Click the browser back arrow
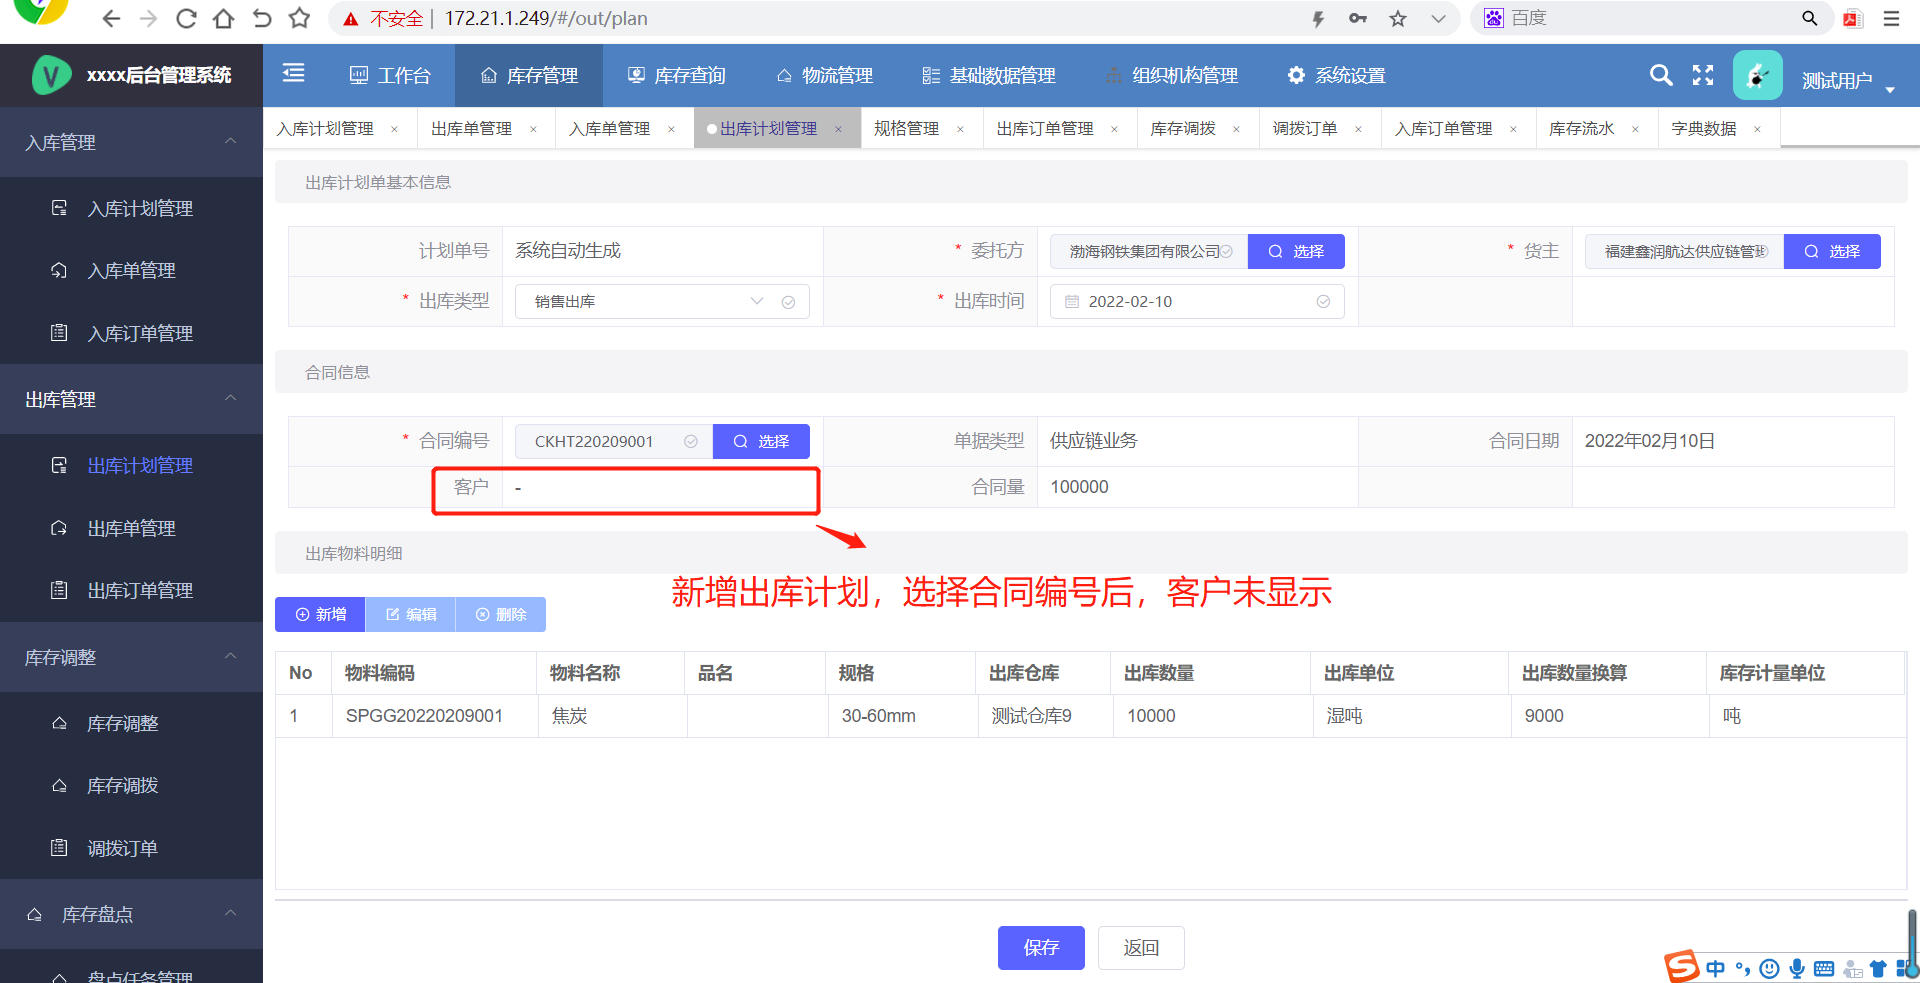Image resolution: width=1920 pixels, height=983 pixels. pyautogui.click(x=111, y=18)
